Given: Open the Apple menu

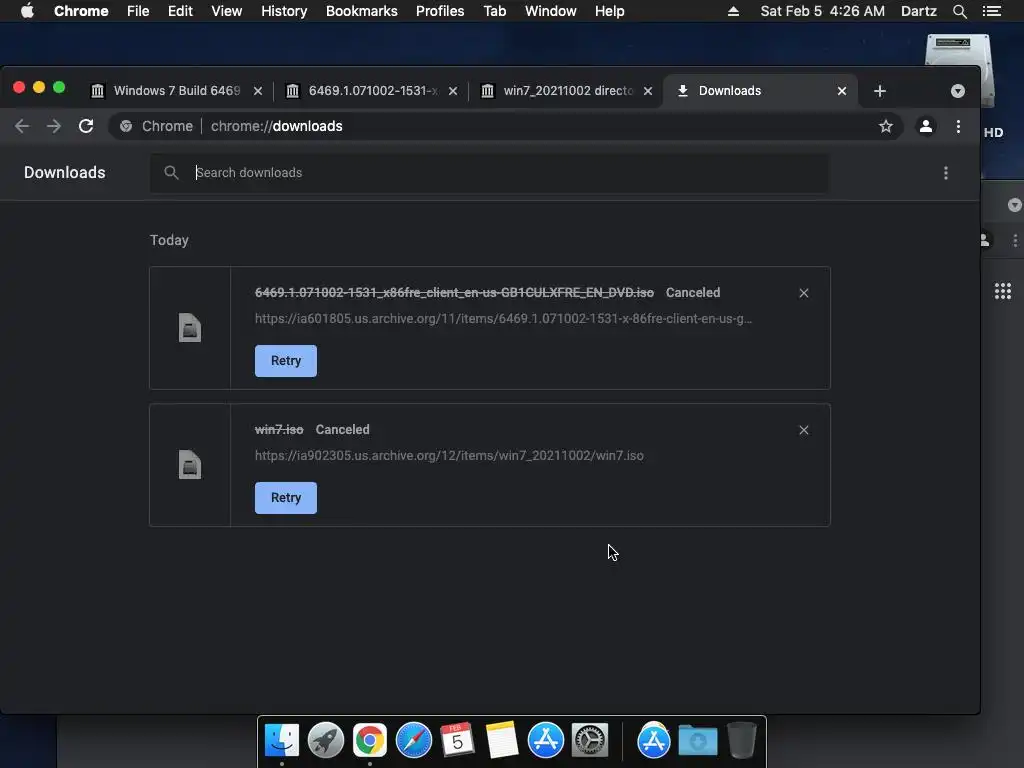Looking at the screenshot, I should tap(27, 11).
